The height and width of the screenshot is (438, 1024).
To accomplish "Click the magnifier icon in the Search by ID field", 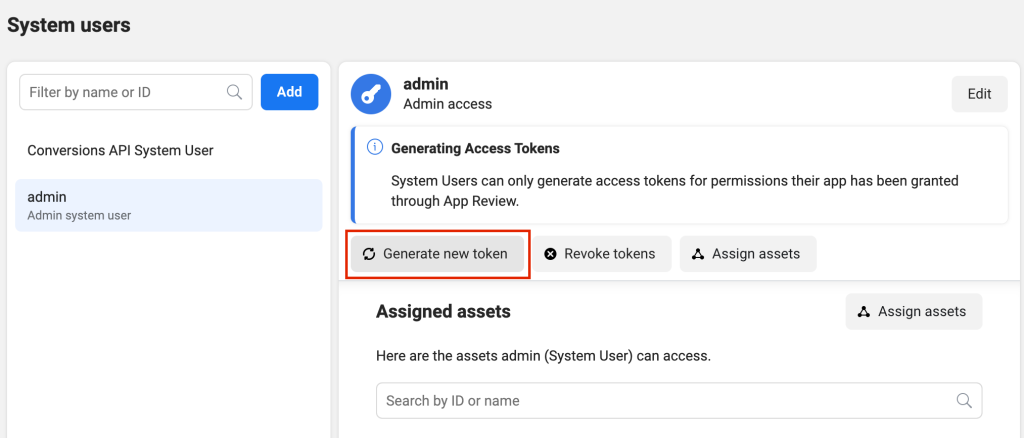I will point(964,401).
